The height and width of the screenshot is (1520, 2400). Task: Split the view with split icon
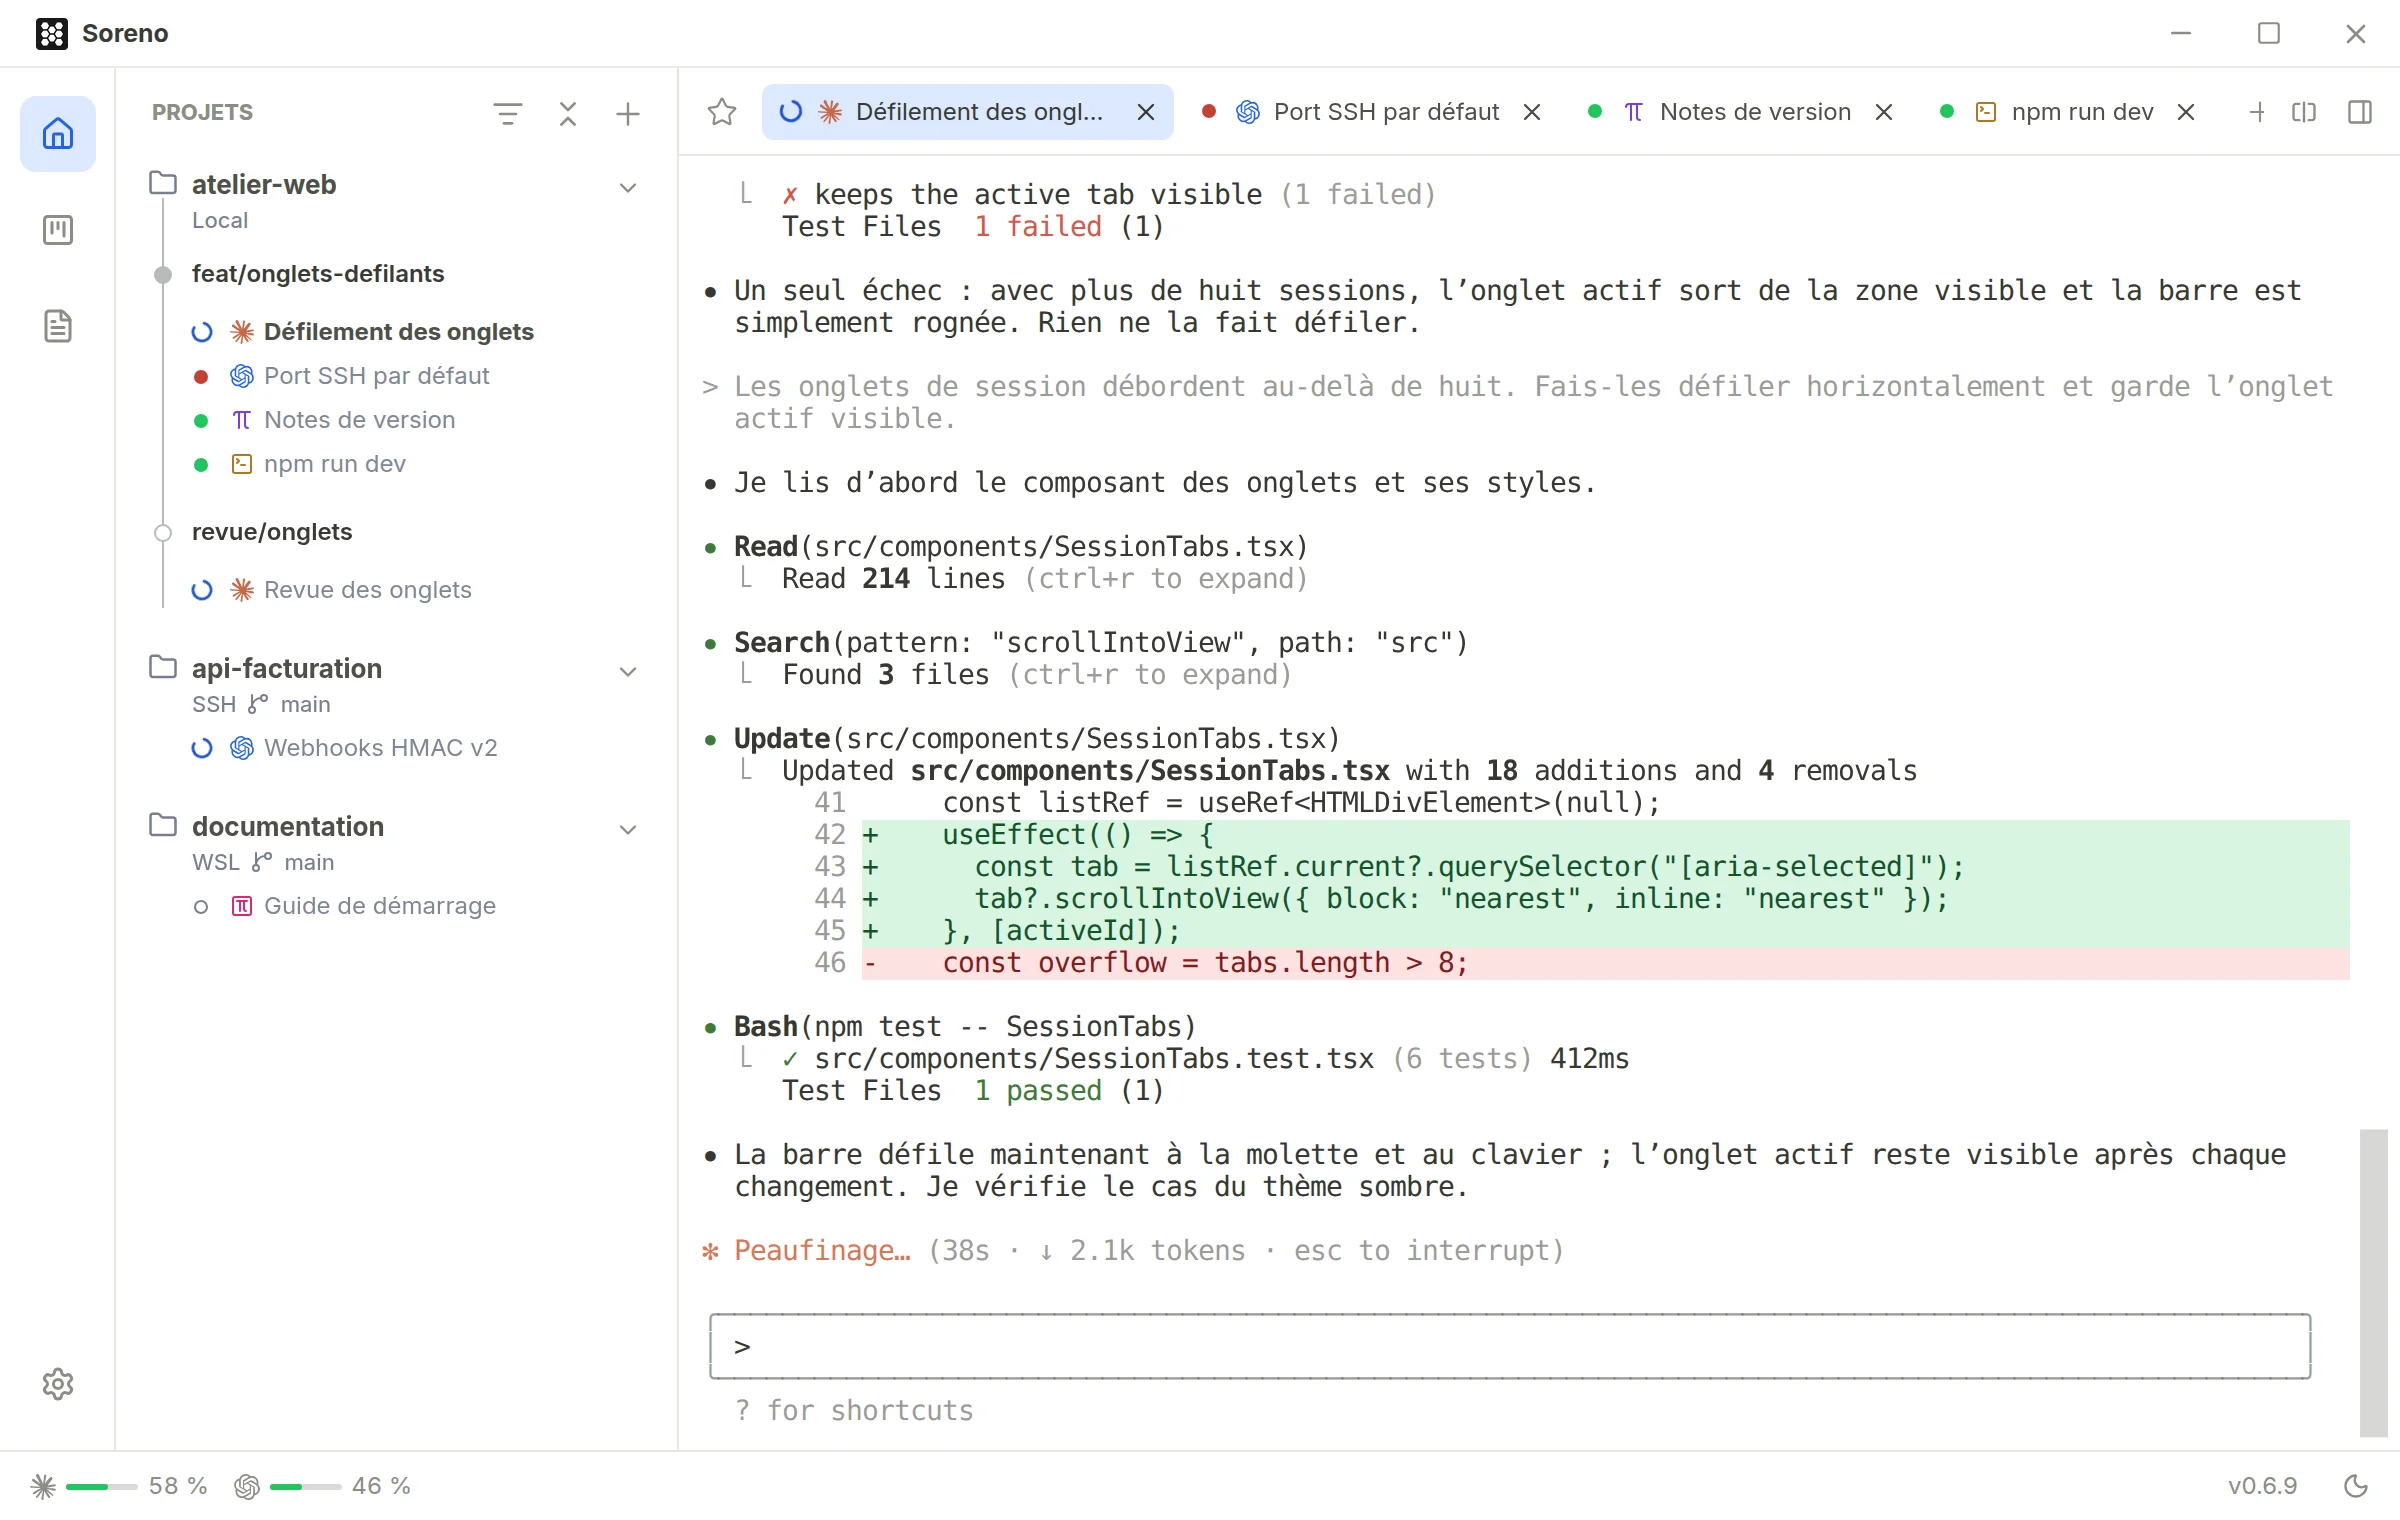pyautogui.click(x=2304, y=112)
